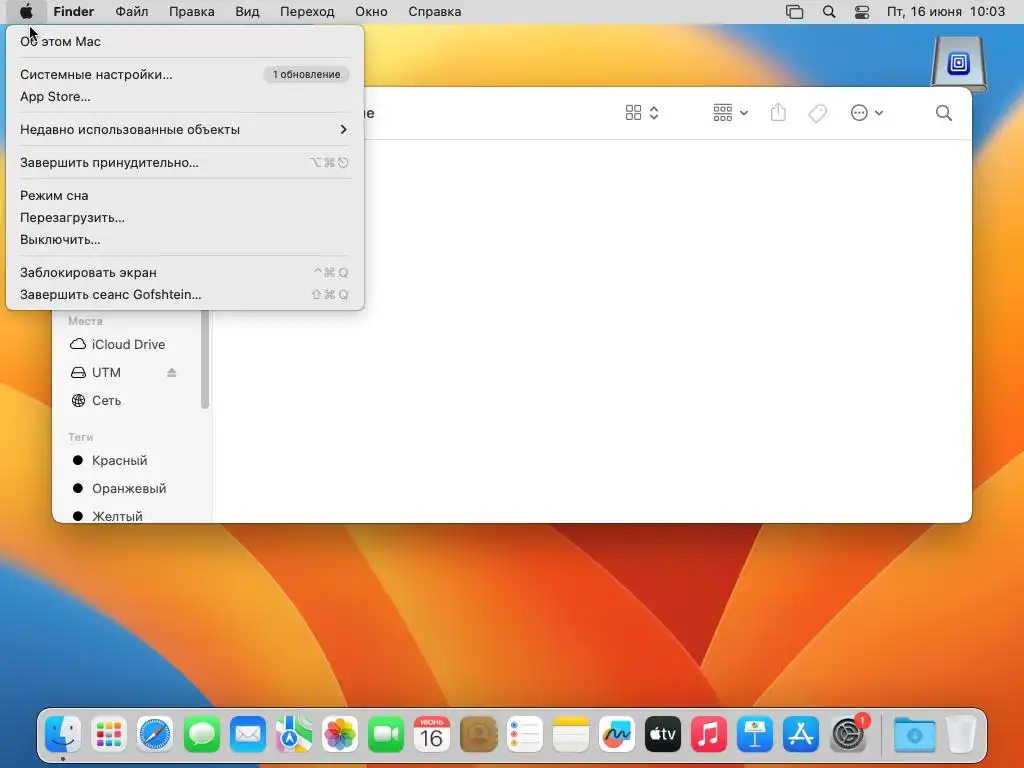Image resolution: width=1024 pixels, height=768 pixels.
Task: Open the Файл menu
Action: (131, 12)
